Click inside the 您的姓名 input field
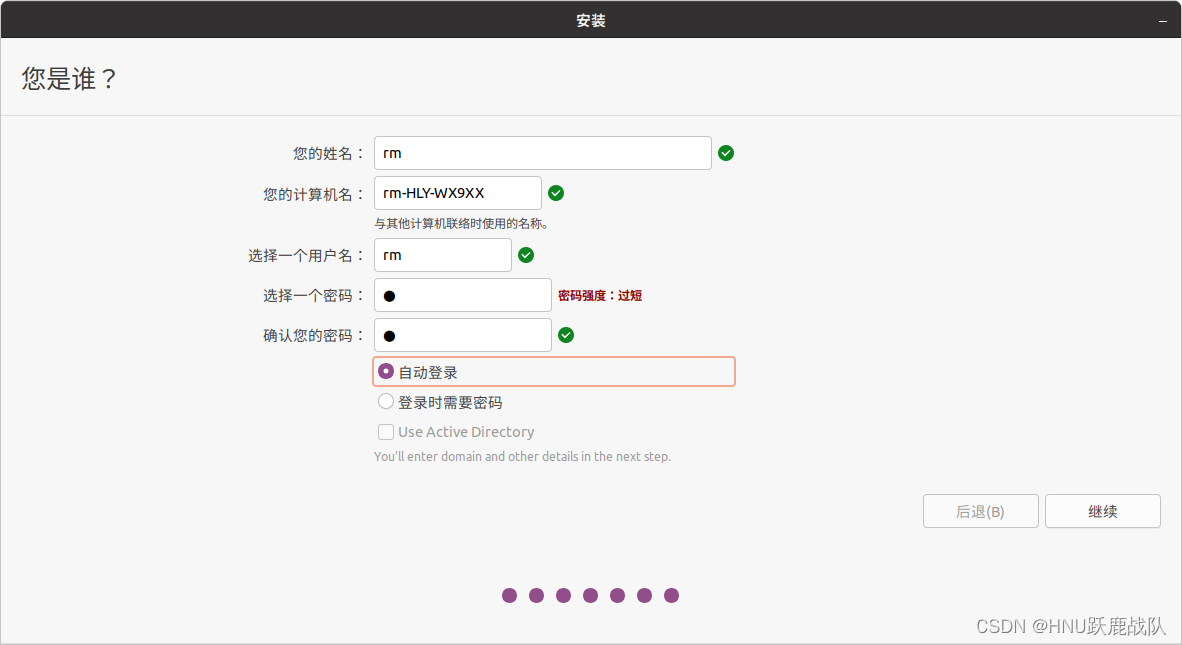 click(x=542, y=153)
